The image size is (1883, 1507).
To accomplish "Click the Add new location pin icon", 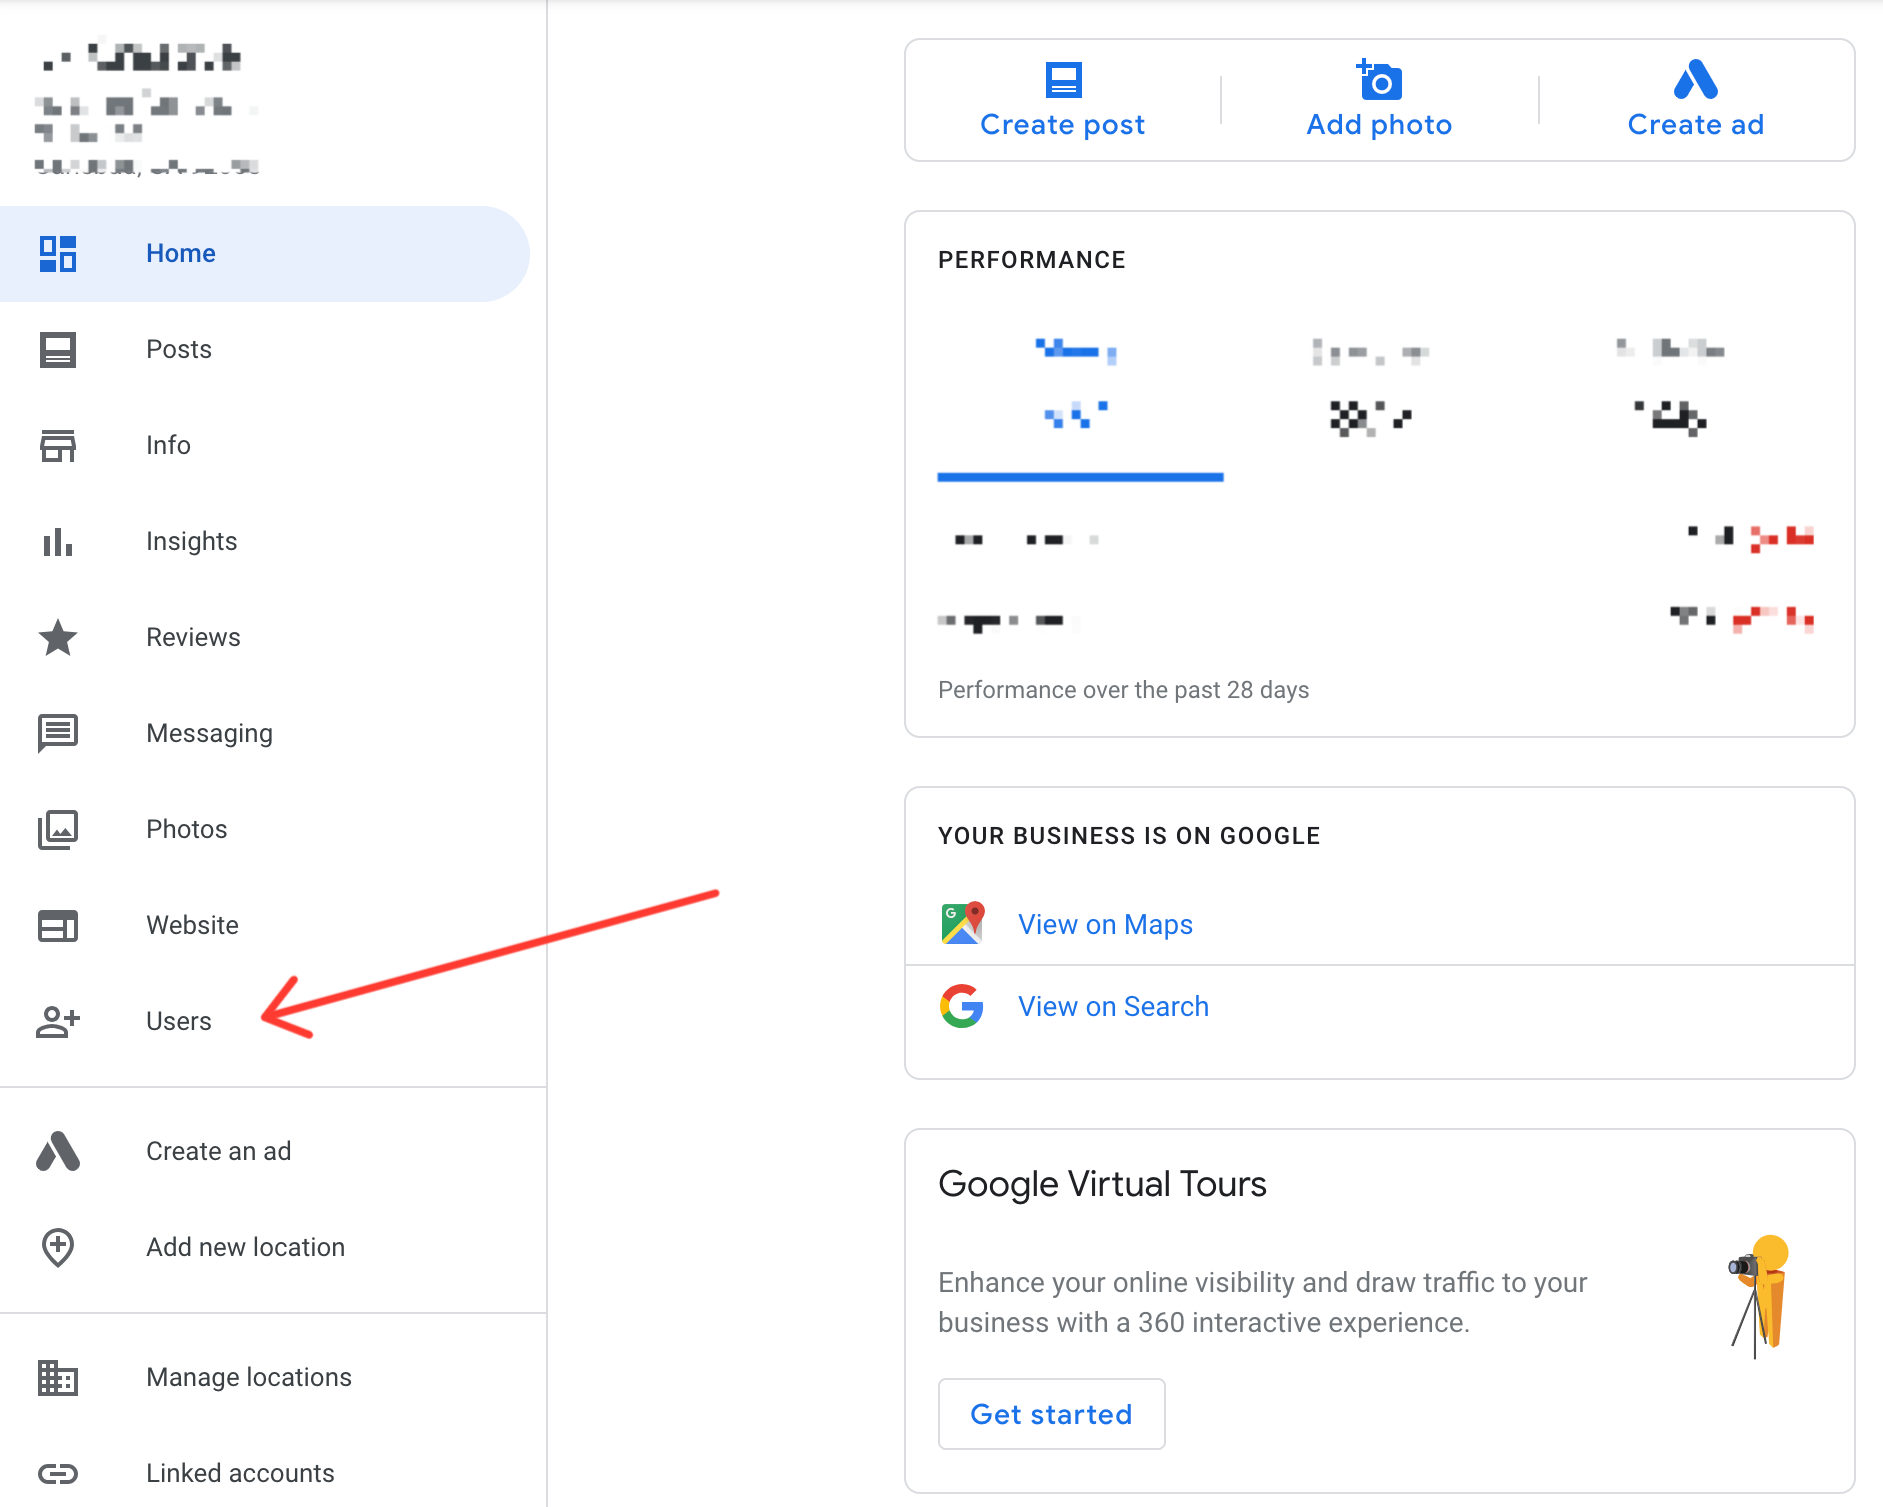I will click(x=58, y=1247).
